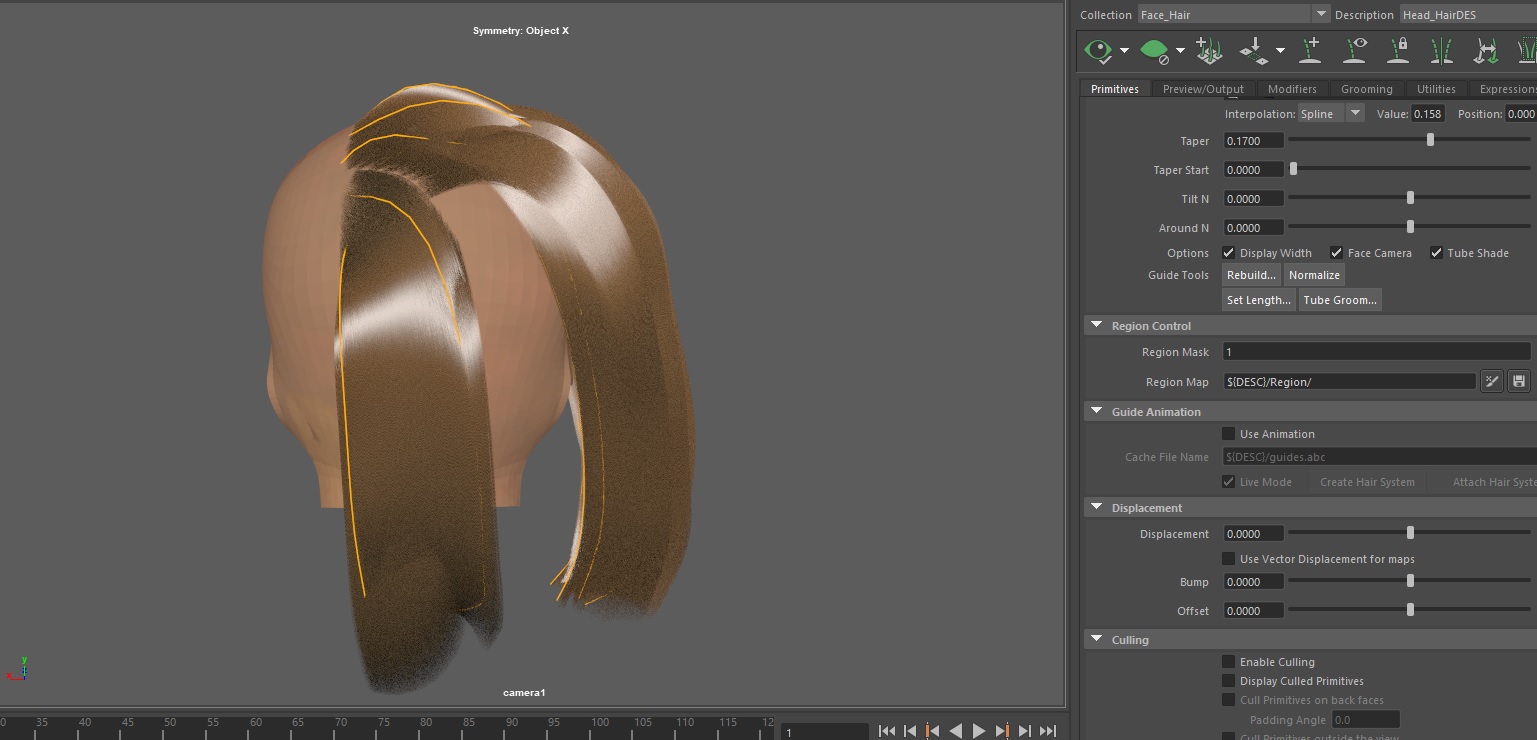The height and width of the screenshot is (740, 1537).
Task: Create a new description
Action: [1210, 50]
